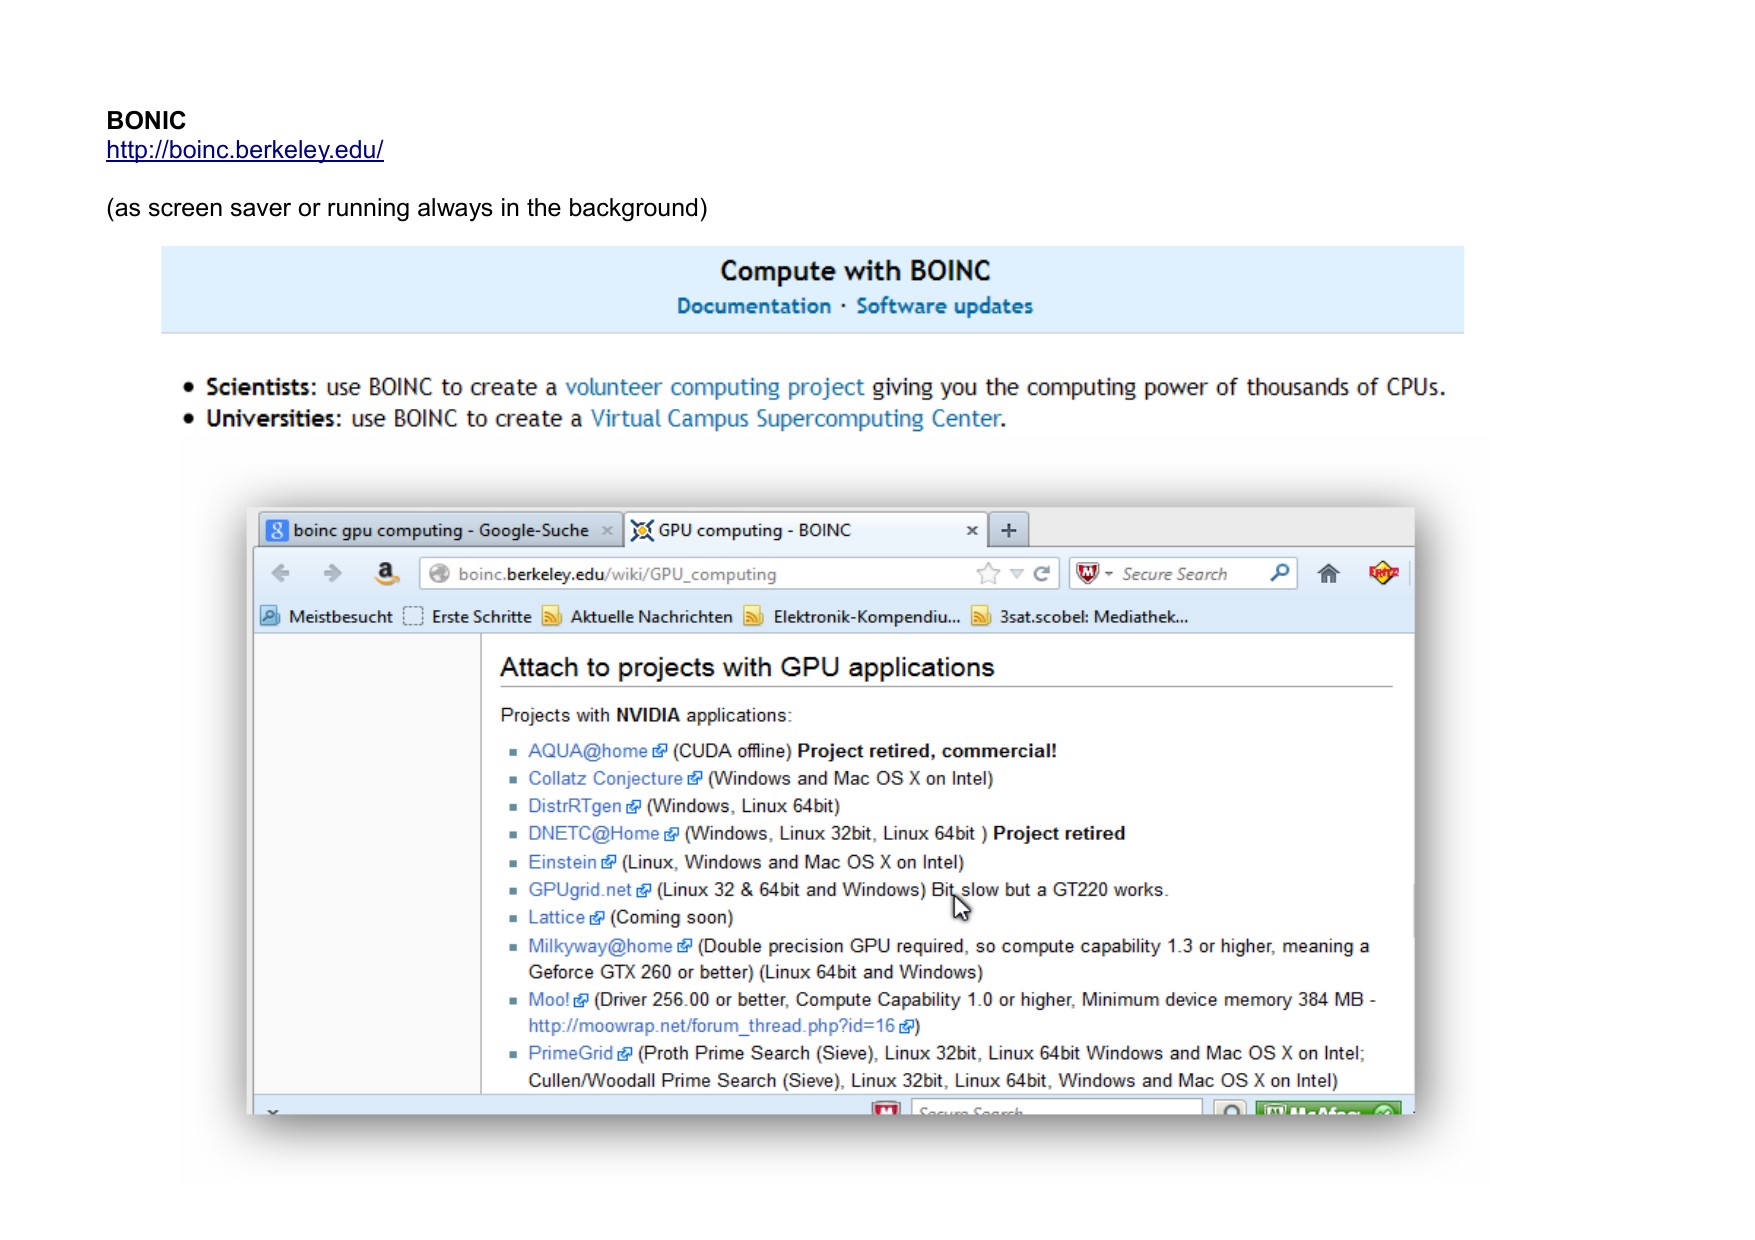1755x1240 pixels.
Task: Reload the page with refresh icon
Action: click(1042, 573)
